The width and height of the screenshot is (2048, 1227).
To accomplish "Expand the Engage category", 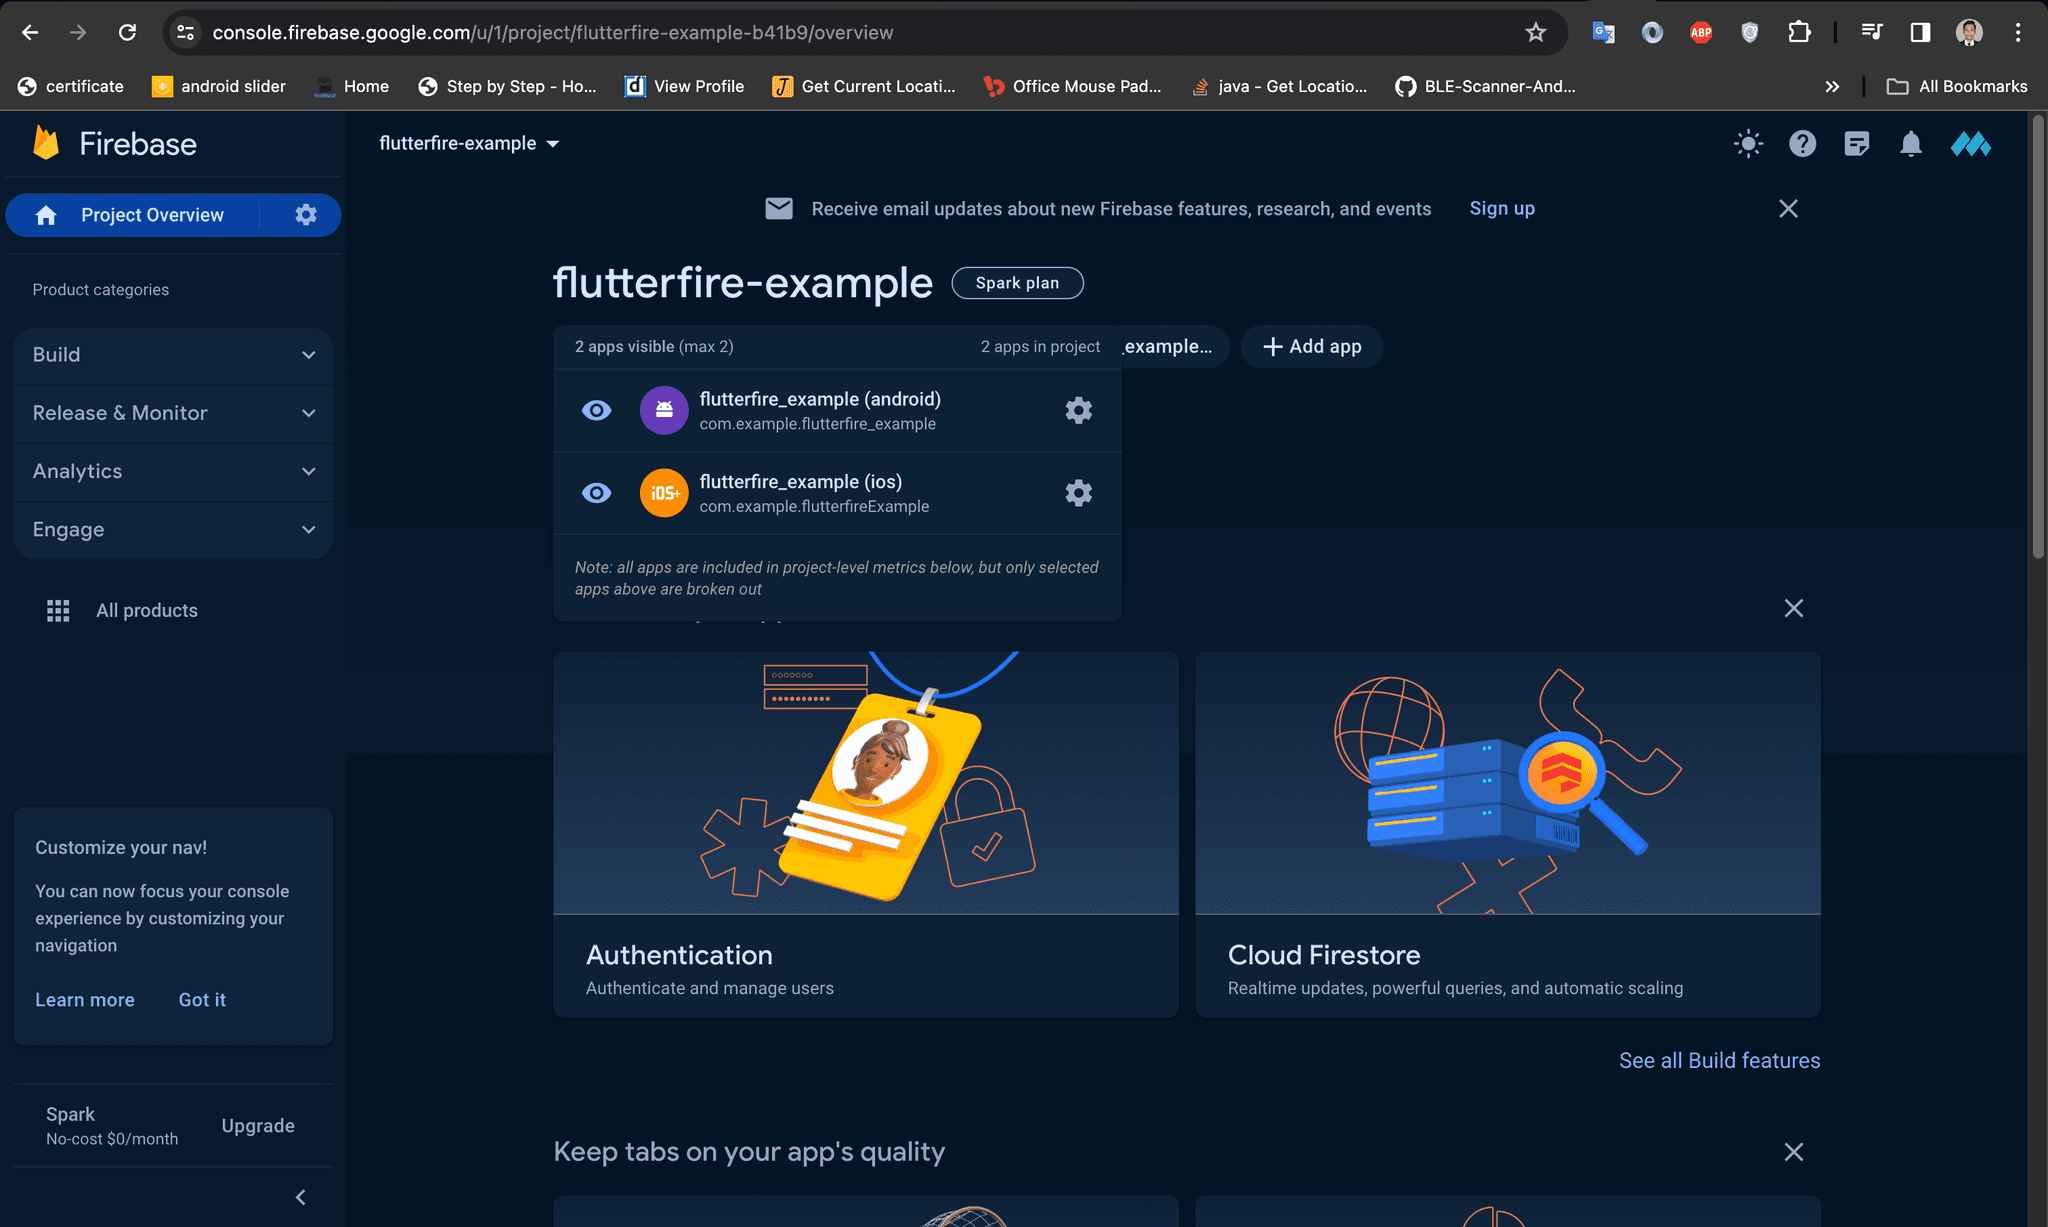I will click(173, 530).
